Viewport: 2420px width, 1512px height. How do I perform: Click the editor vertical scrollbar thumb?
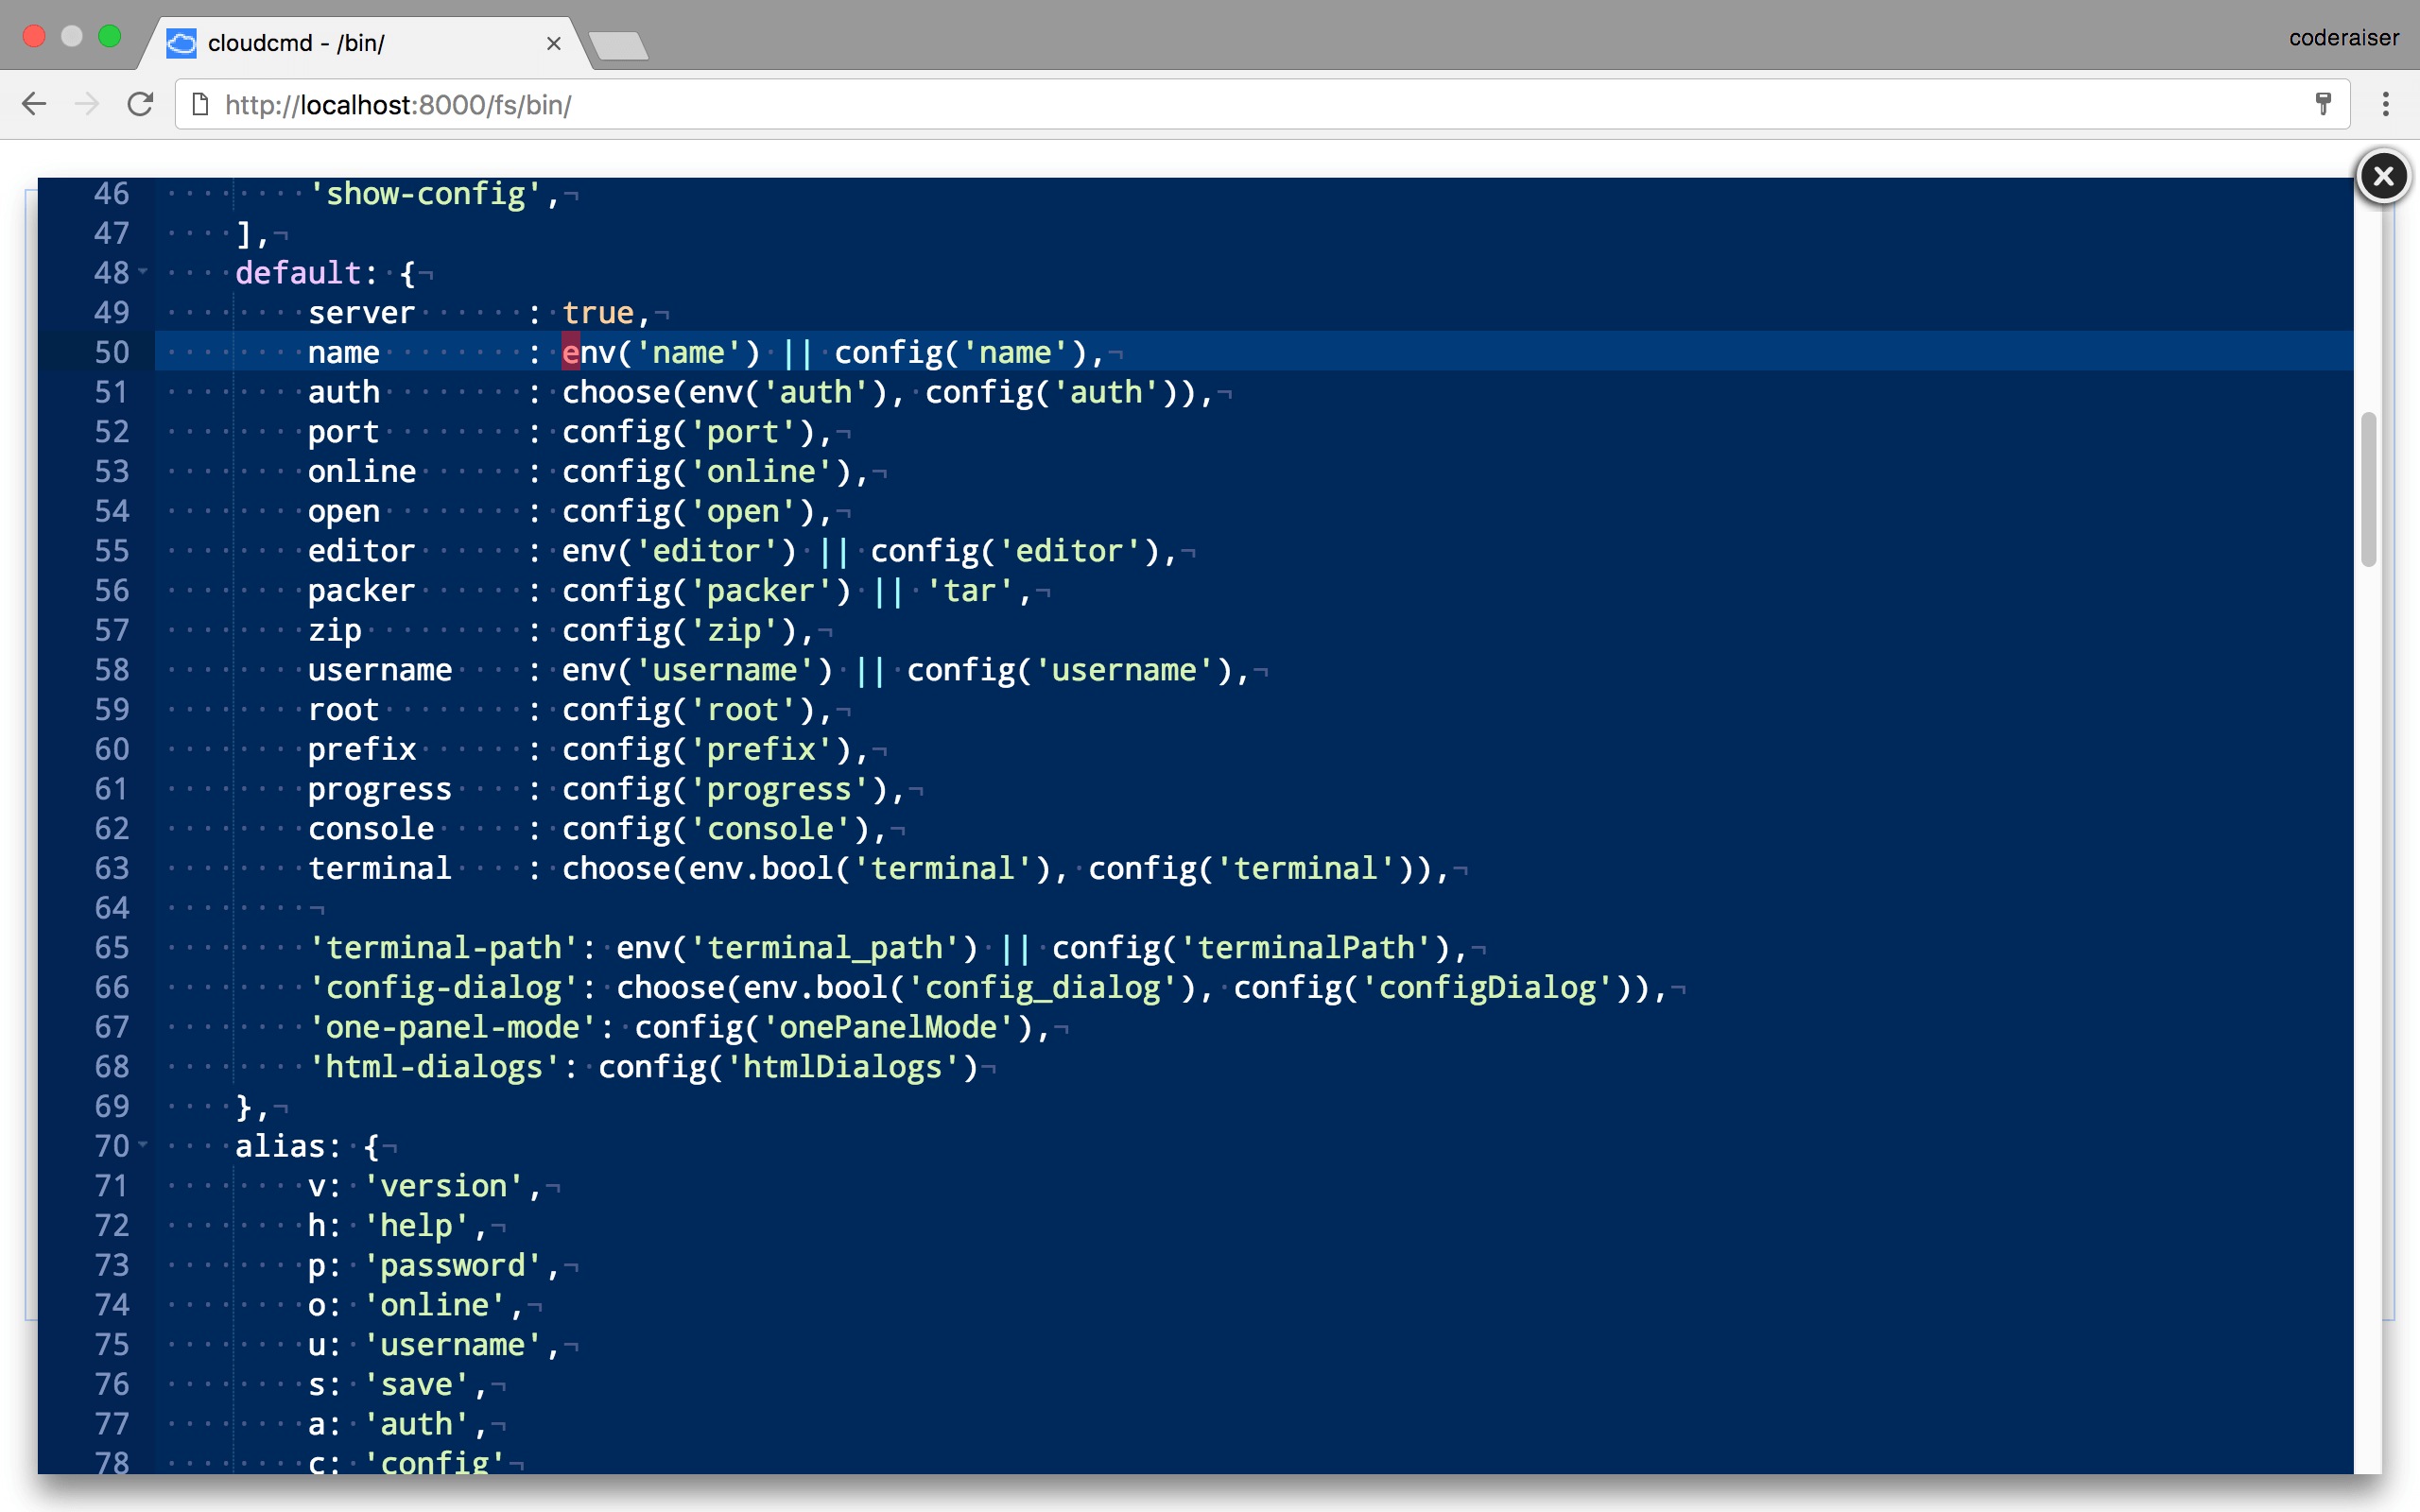tap(2367, 489)
